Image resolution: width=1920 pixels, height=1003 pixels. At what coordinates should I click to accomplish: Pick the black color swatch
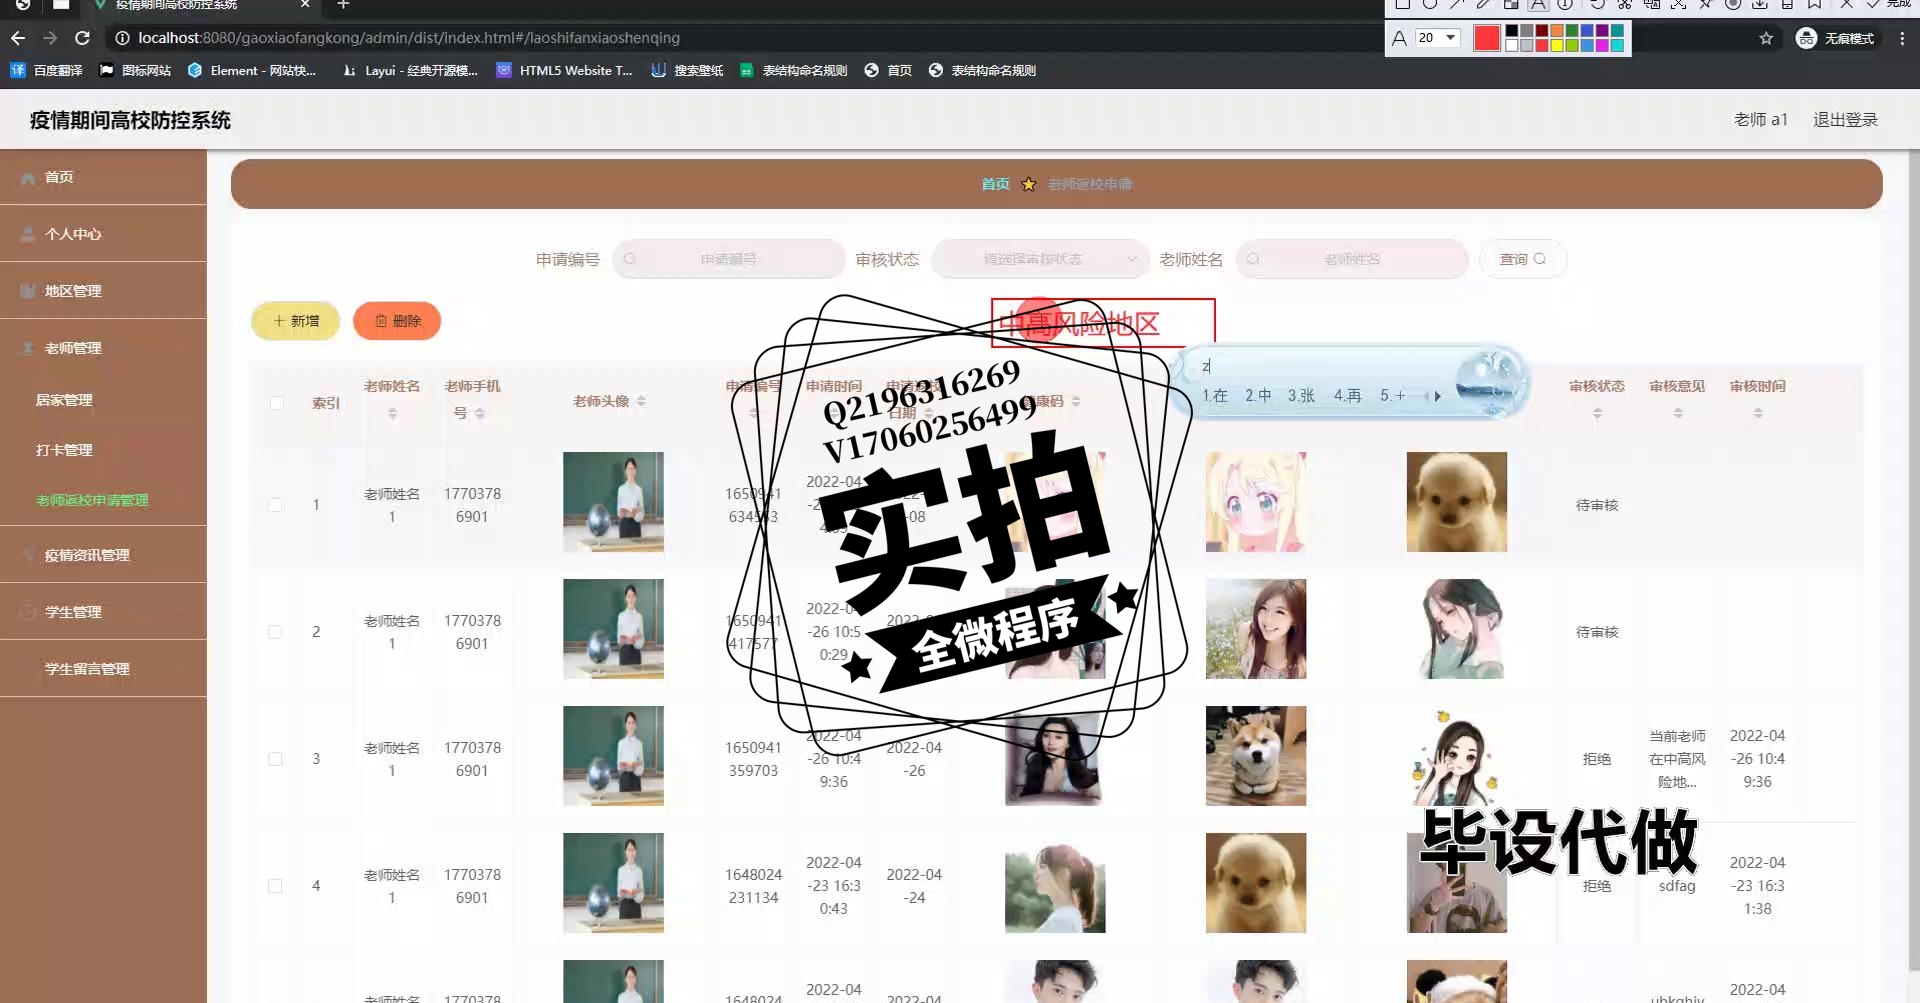click(1512, 32)
